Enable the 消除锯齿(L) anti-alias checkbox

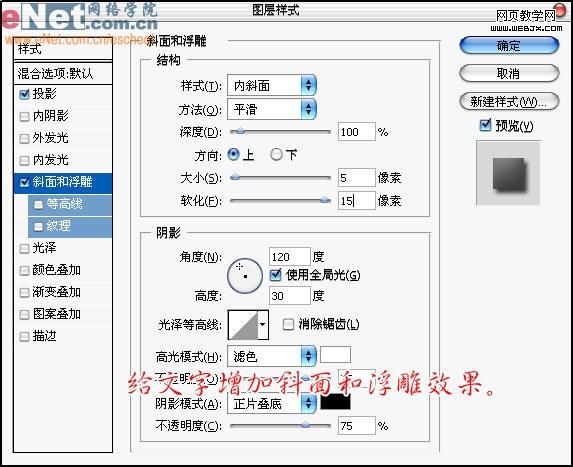(x=288, y=324)
